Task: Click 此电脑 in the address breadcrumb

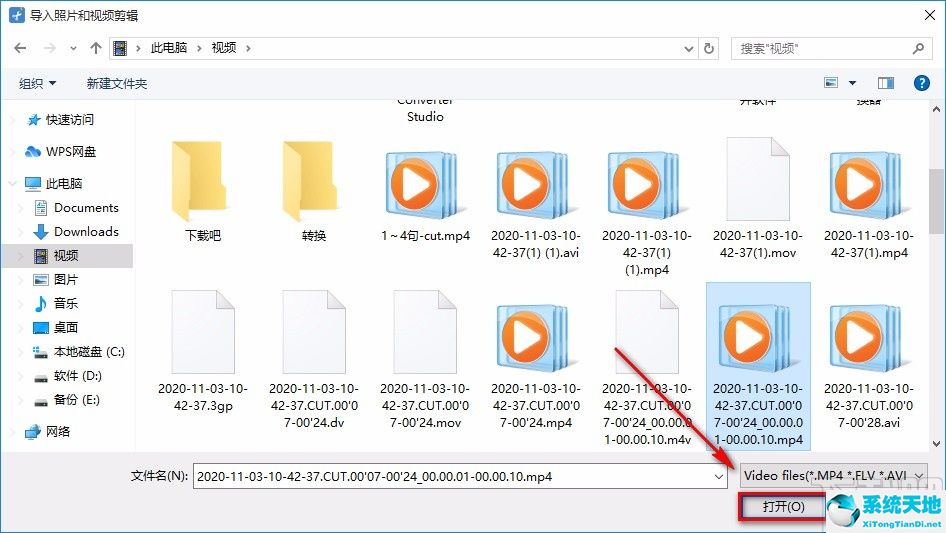Action: [x=169, y=48]
